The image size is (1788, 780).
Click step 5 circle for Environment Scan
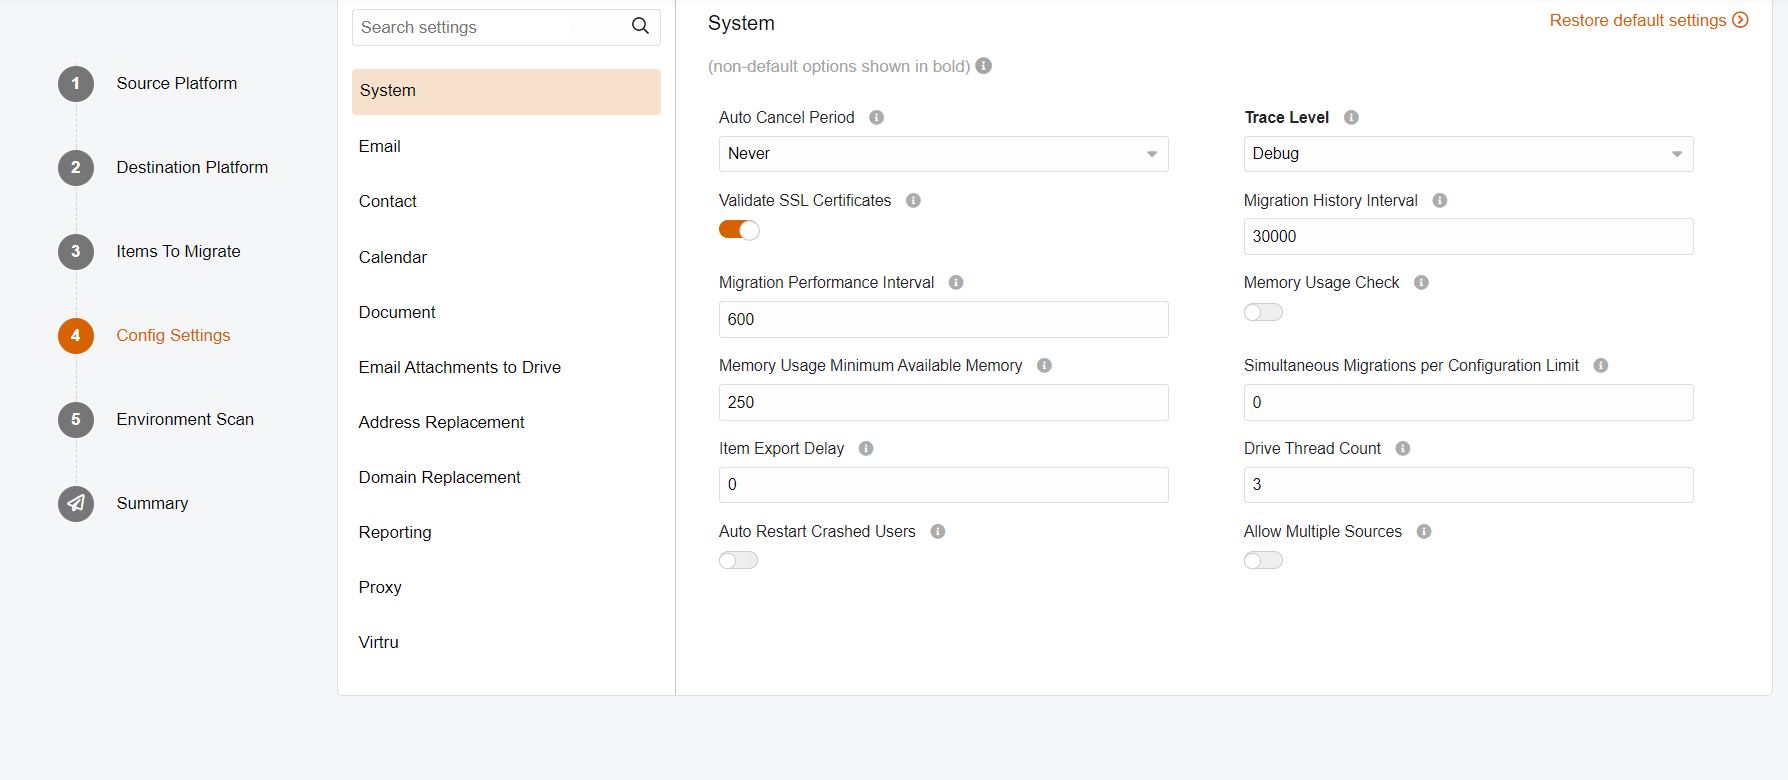click(76, 420)
